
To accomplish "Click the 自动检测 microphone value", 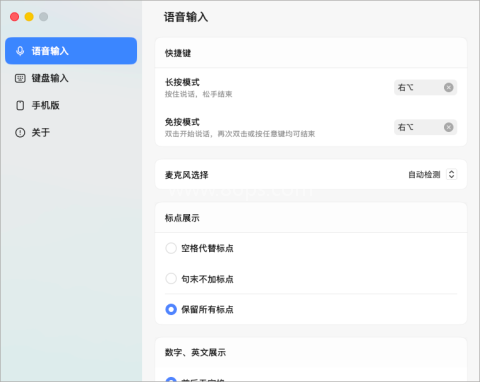I will (424, 174).
